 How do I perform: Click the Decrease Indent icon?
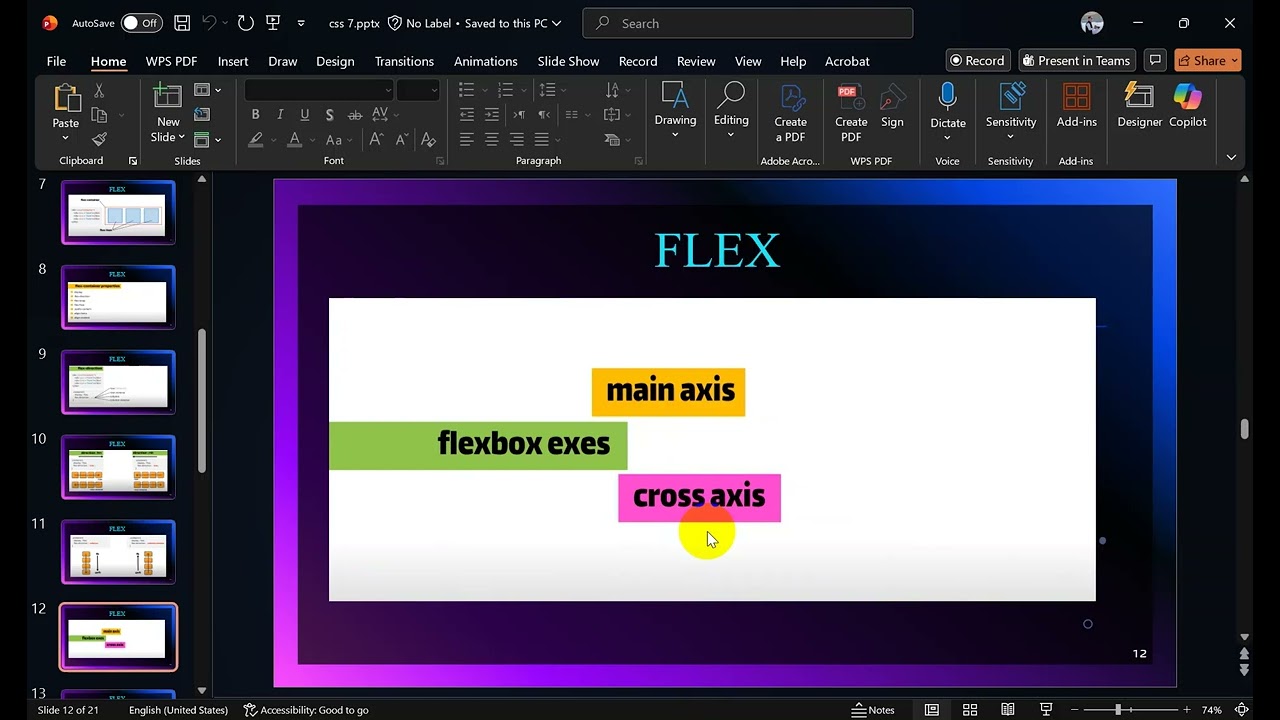[x=467, y=114]
